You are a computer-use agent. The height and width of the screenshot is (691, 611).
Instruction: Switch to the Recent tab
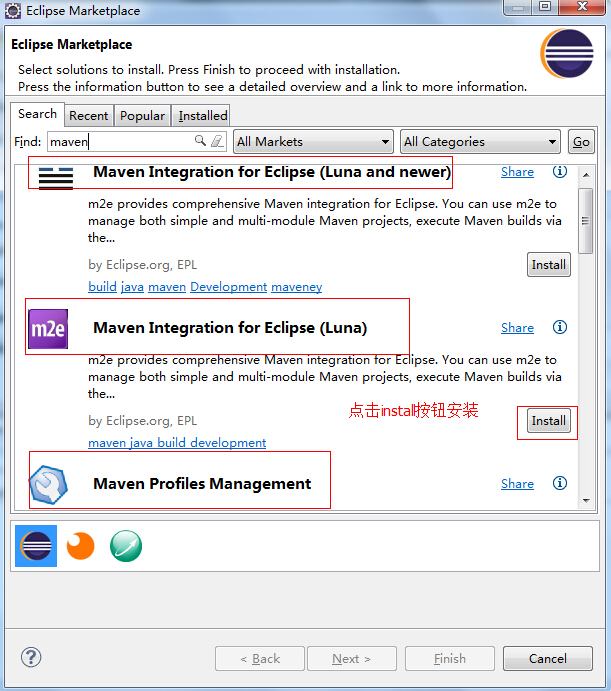coord(89,115)
